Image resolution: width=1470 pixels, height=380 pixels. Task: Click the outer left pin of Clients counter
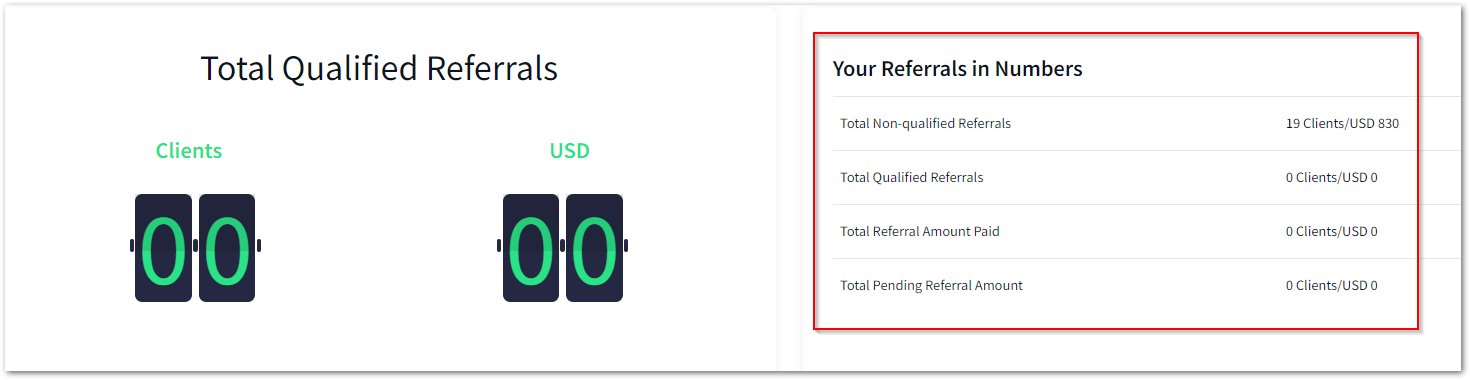(x=132, y=245)
